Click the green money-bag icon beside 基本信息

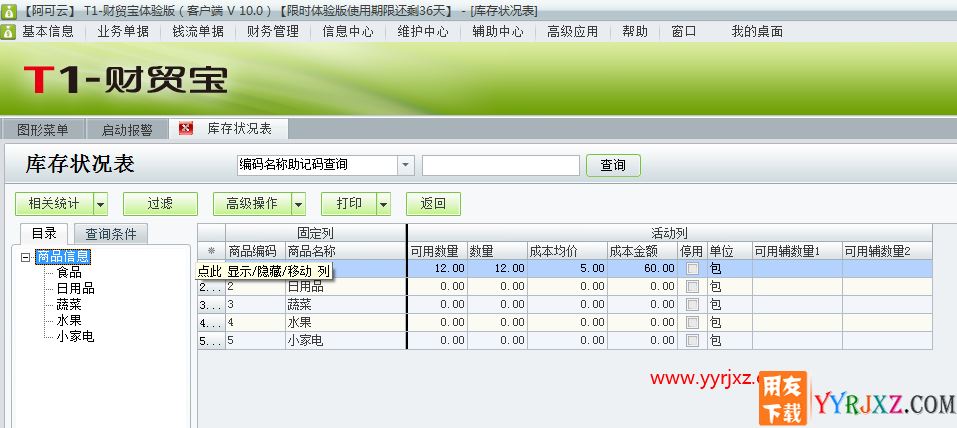tap(8, 32)
